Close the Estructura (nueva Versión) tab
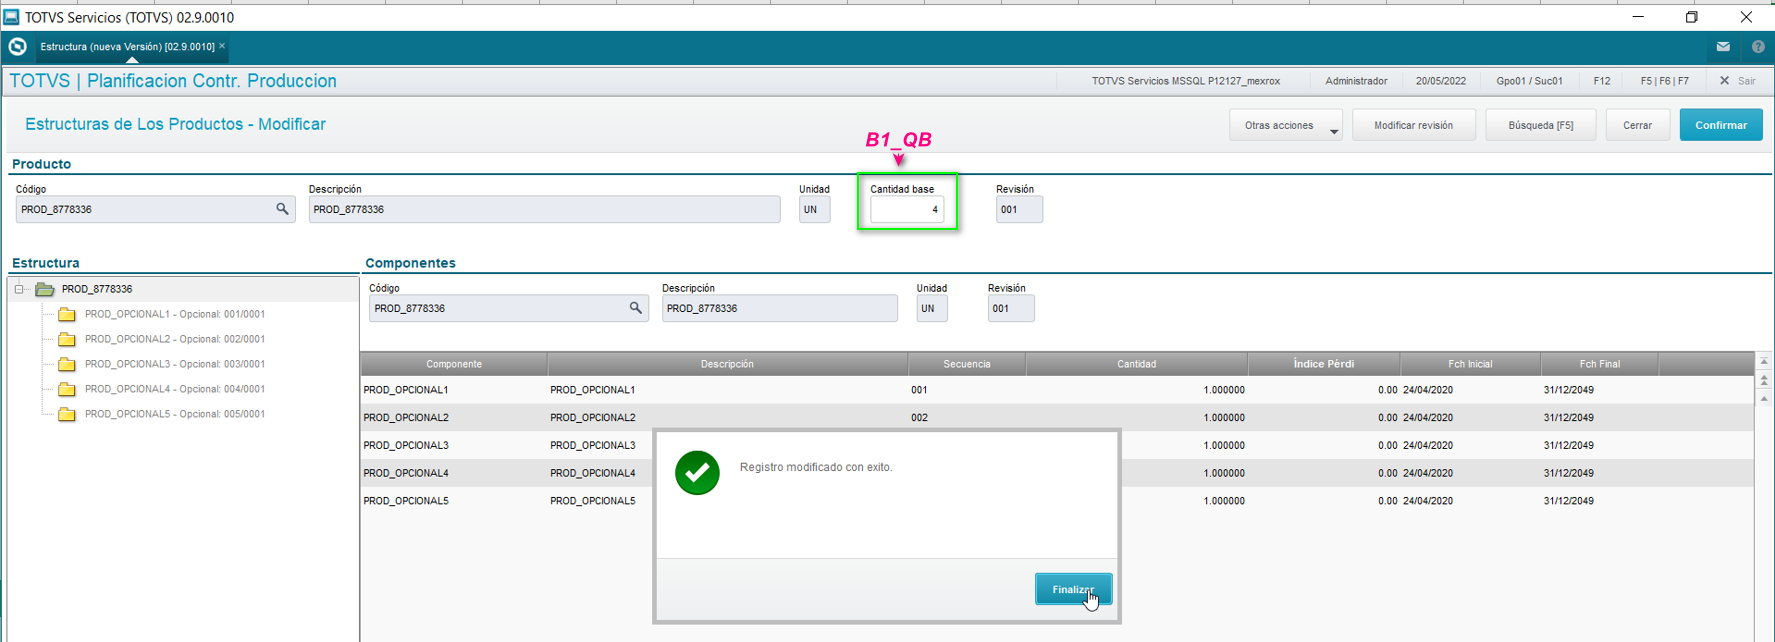This screenshot has height=642, width=1775. coord(222,46)
